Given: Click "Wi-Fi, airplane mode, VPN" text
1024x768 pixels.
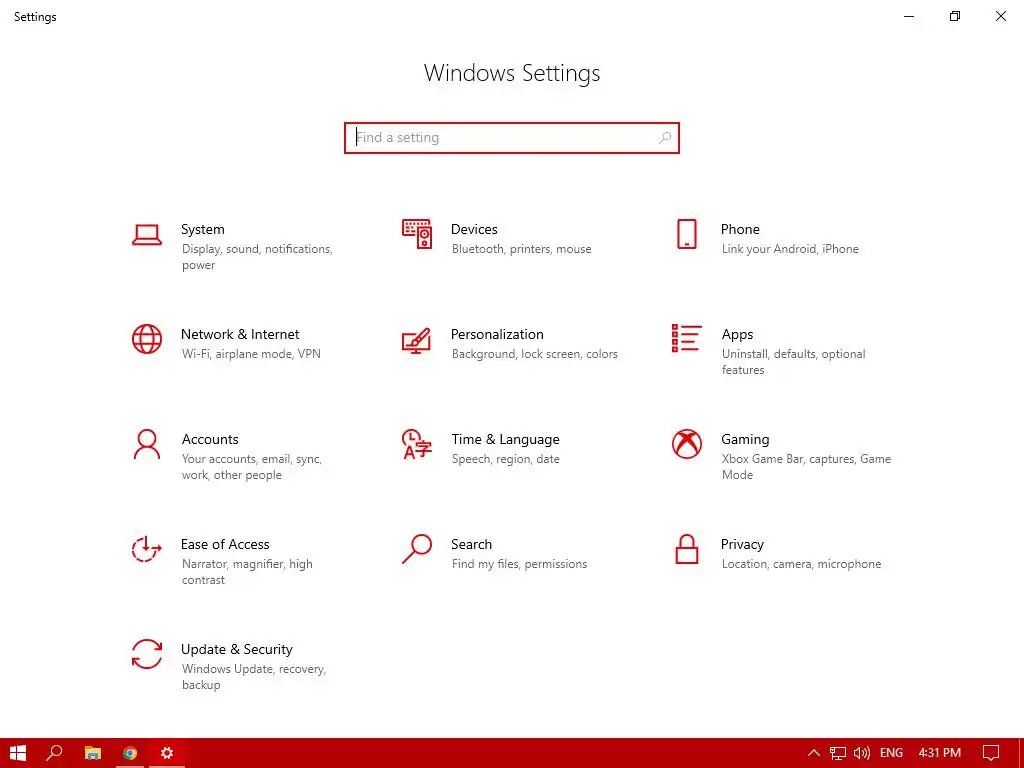Looking at the screenshot, I should [x=251, y=354].
